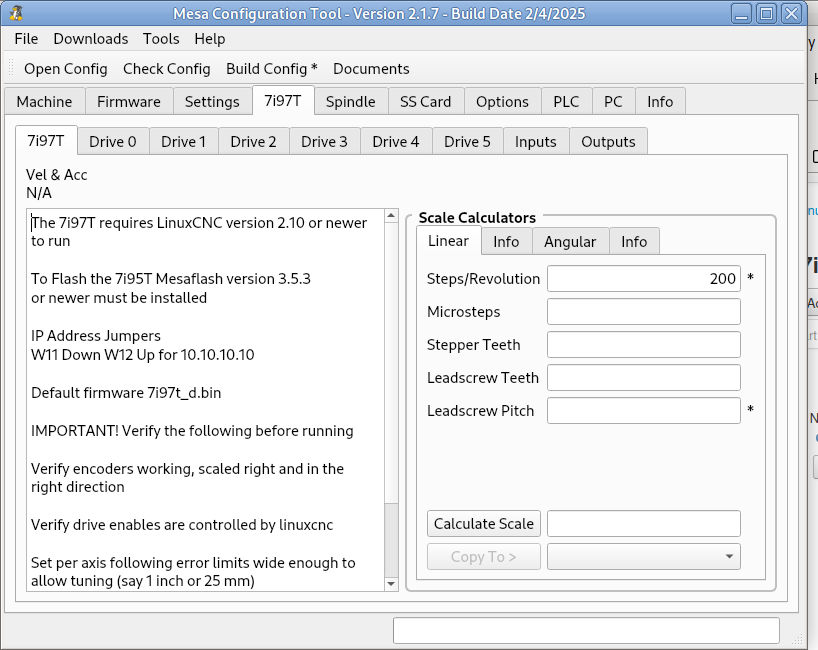Click 'To Flash the 7i95T Mesaflash version 3.5.3'
Image resolution: width=818 pixels, height=650 pixels.
171,279
